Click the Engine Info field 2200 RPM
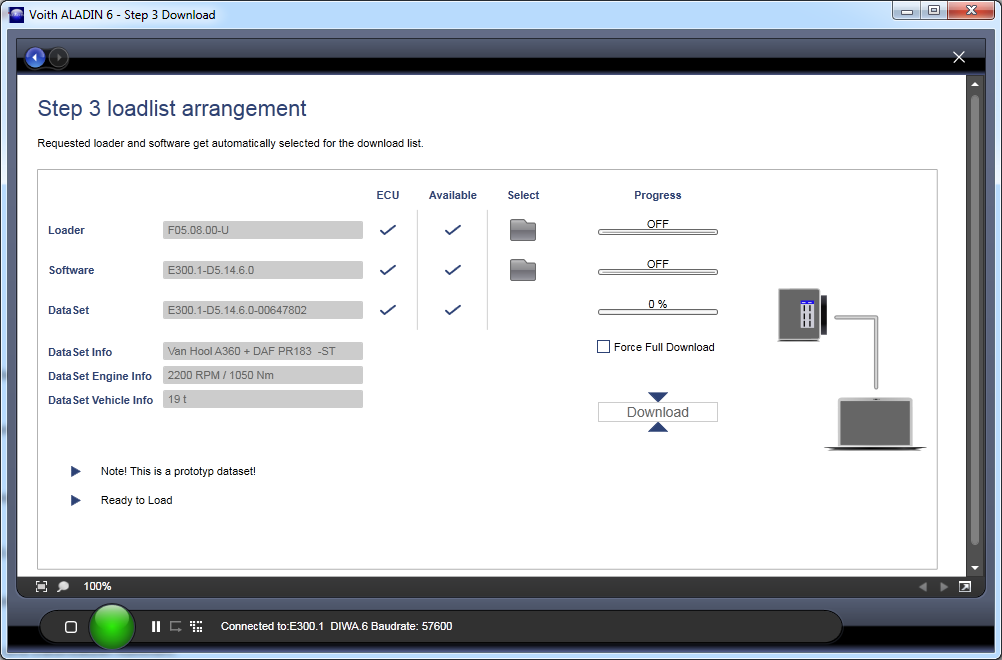Screen dimensions: 1002x660 pyautogui.click(x=263, y=375)
